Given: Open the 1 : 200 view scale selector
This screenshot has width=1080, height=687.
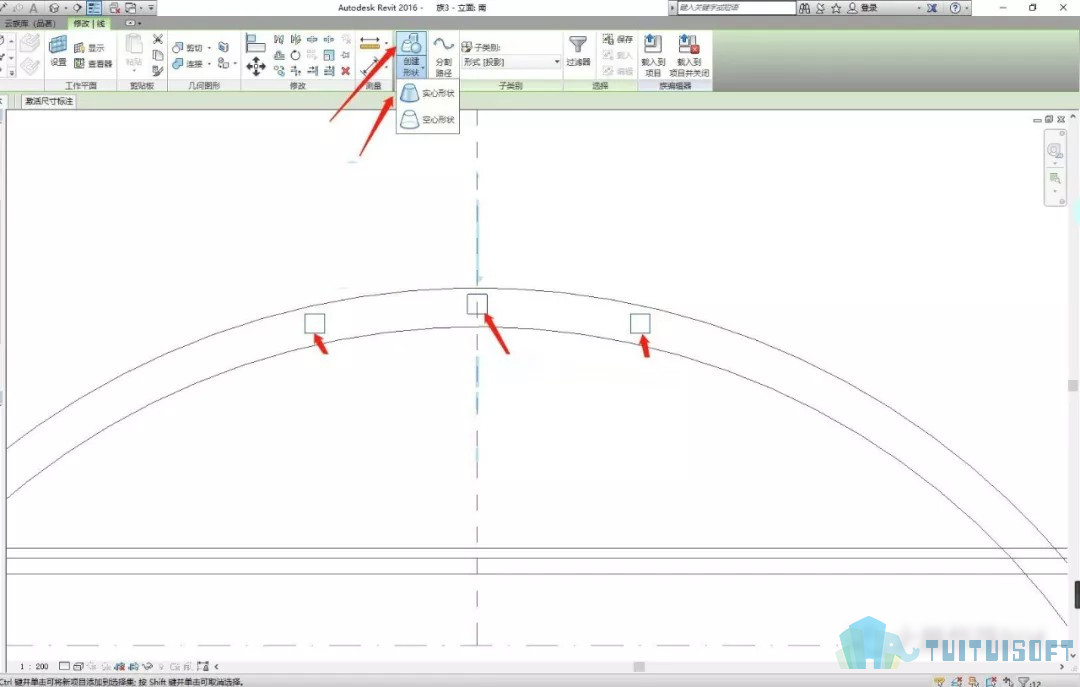Looking at the screenshot, I should [34, 666].
